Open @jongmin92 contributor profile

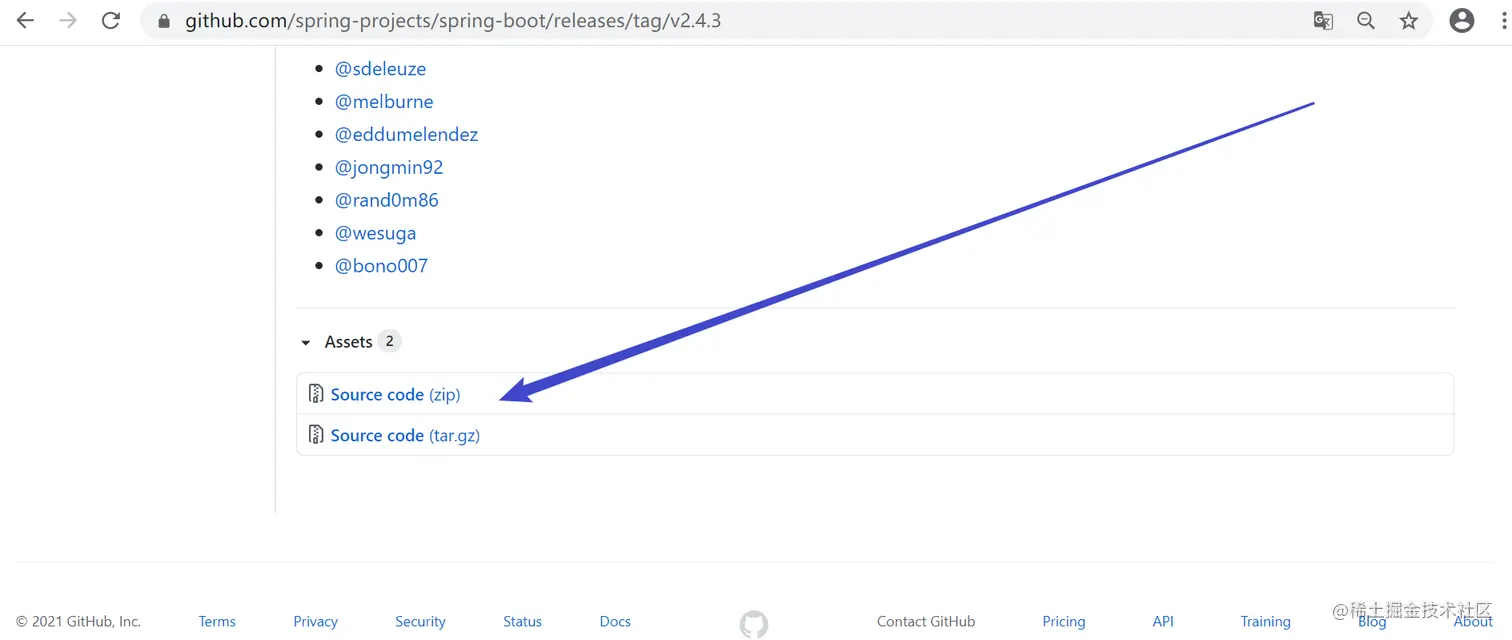[x=389, y=168]
